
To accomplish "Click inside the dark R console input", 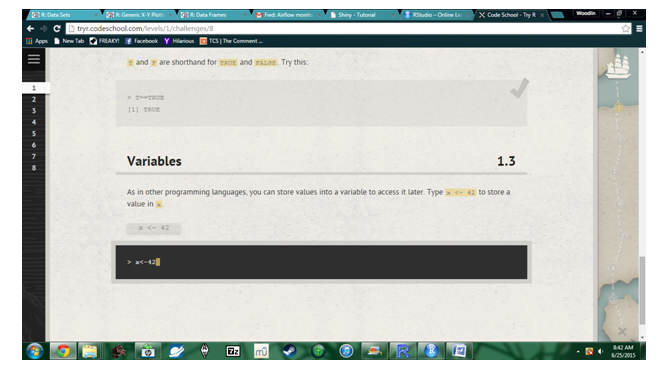I will 321,262.
